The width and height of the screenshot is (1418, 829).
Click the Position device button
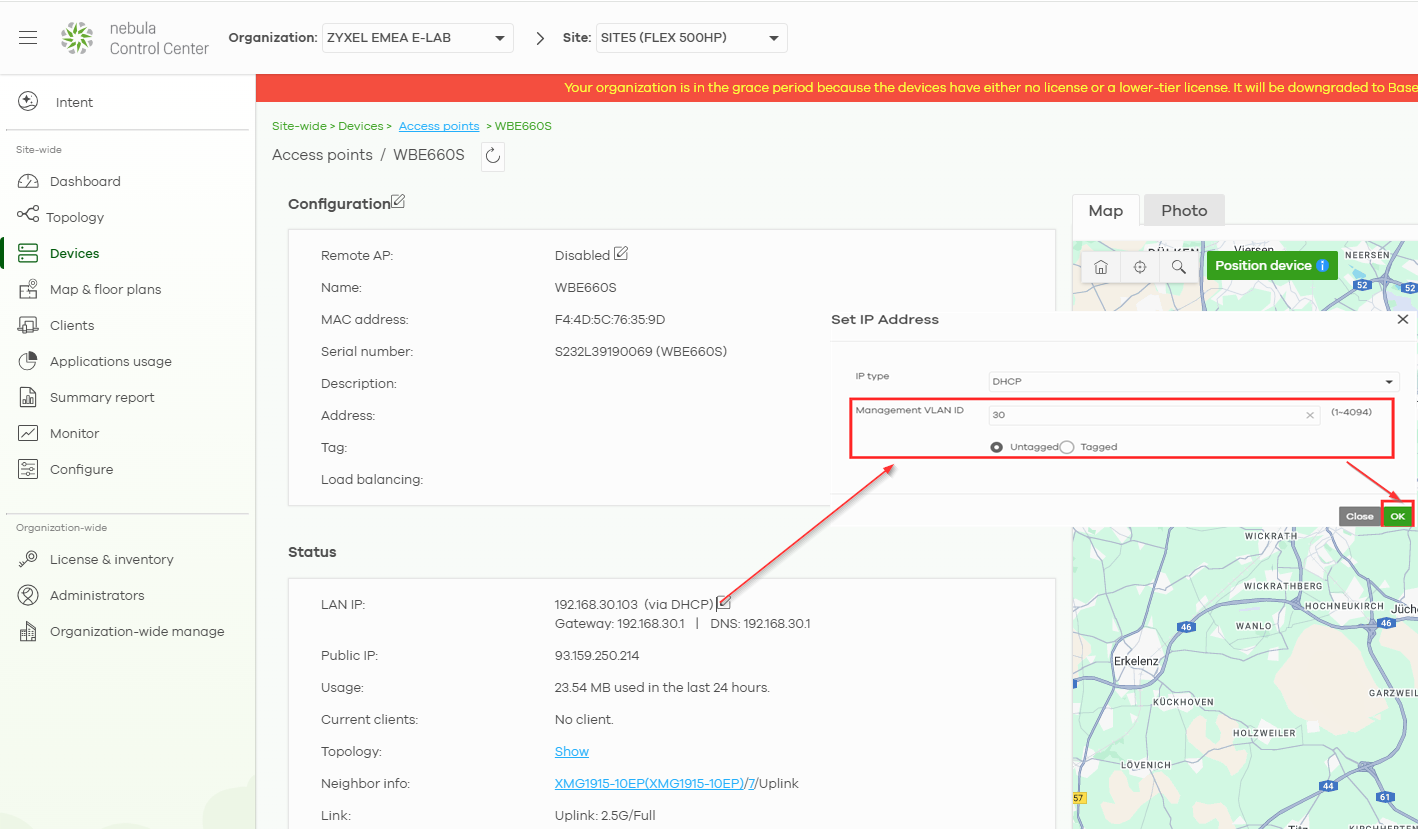click(1272, 265)
